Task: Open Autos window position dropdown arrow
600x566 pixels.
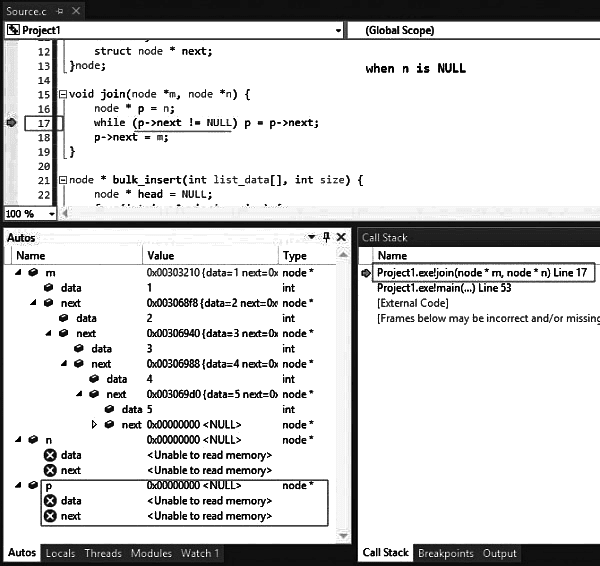Action: [312, 237]
